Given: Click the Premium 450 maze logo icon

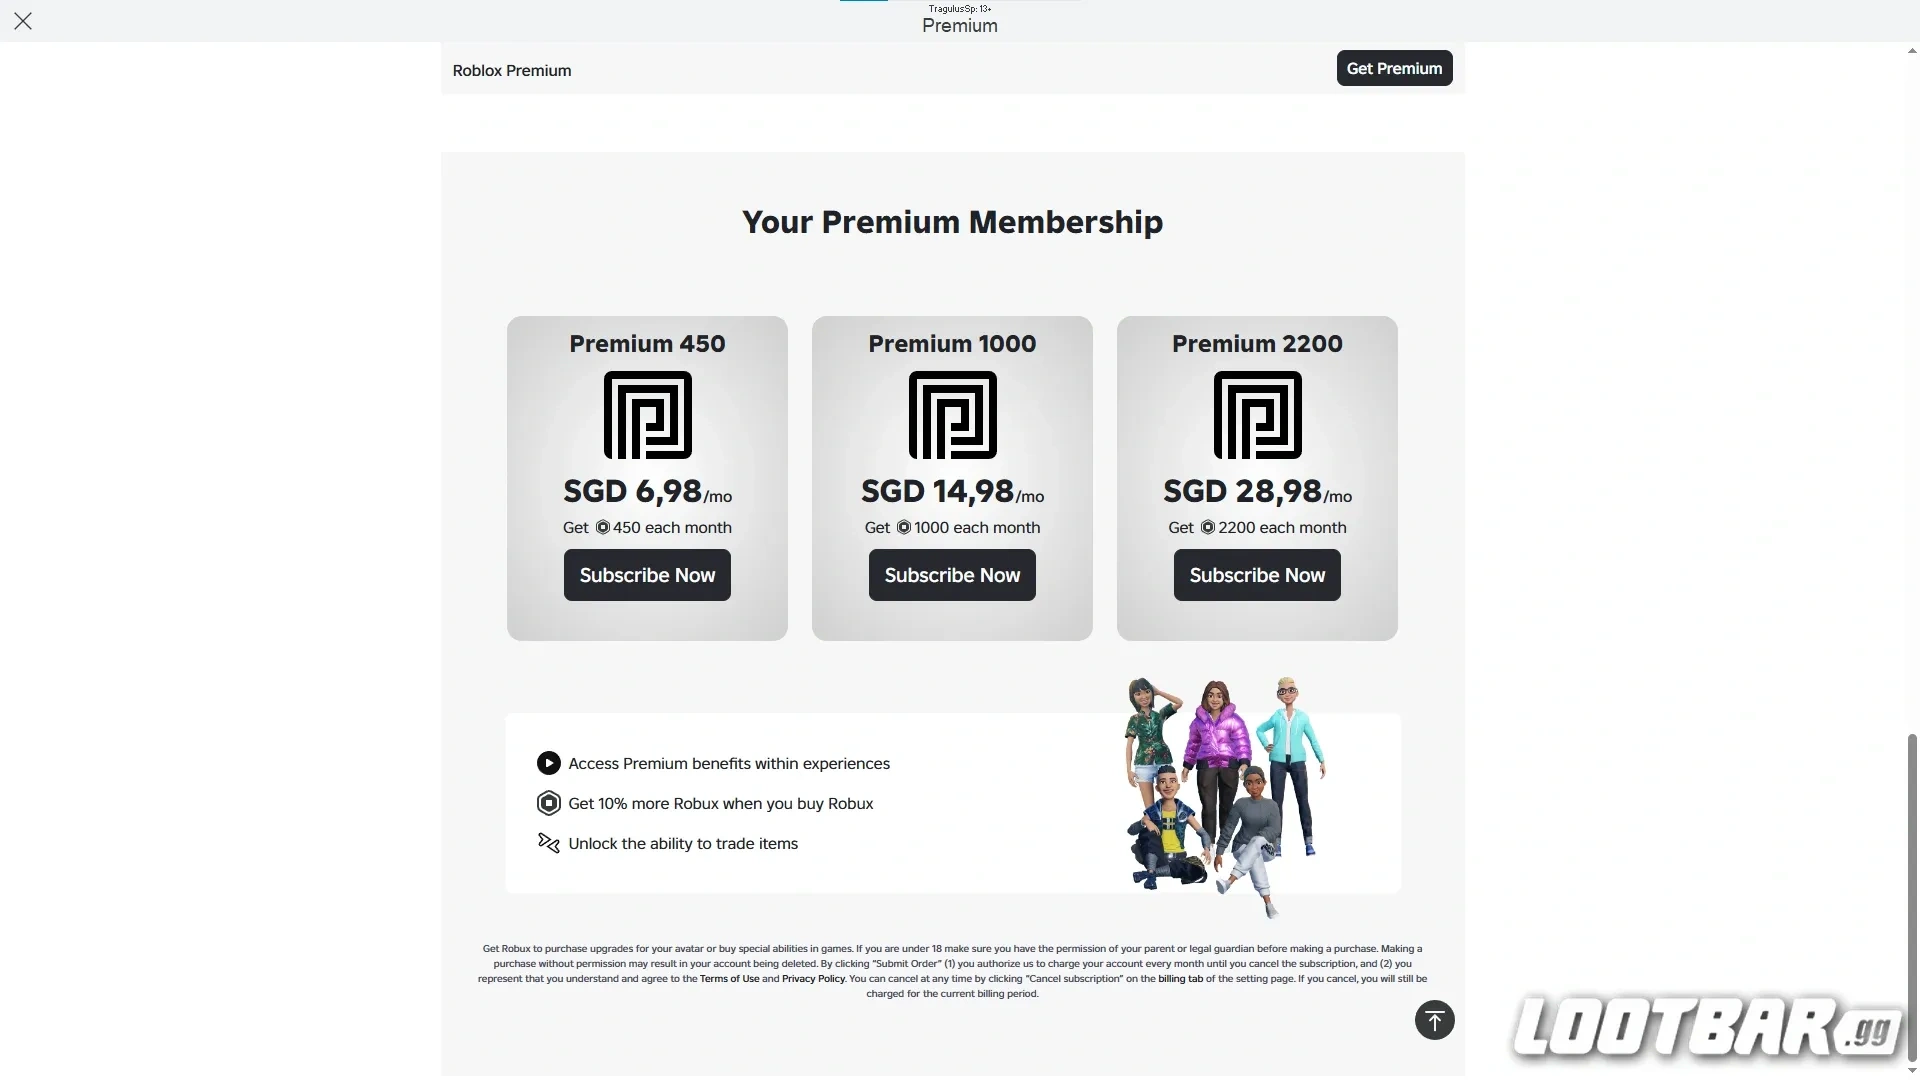Looking at the screenshot, I should [x=647, y=416].
